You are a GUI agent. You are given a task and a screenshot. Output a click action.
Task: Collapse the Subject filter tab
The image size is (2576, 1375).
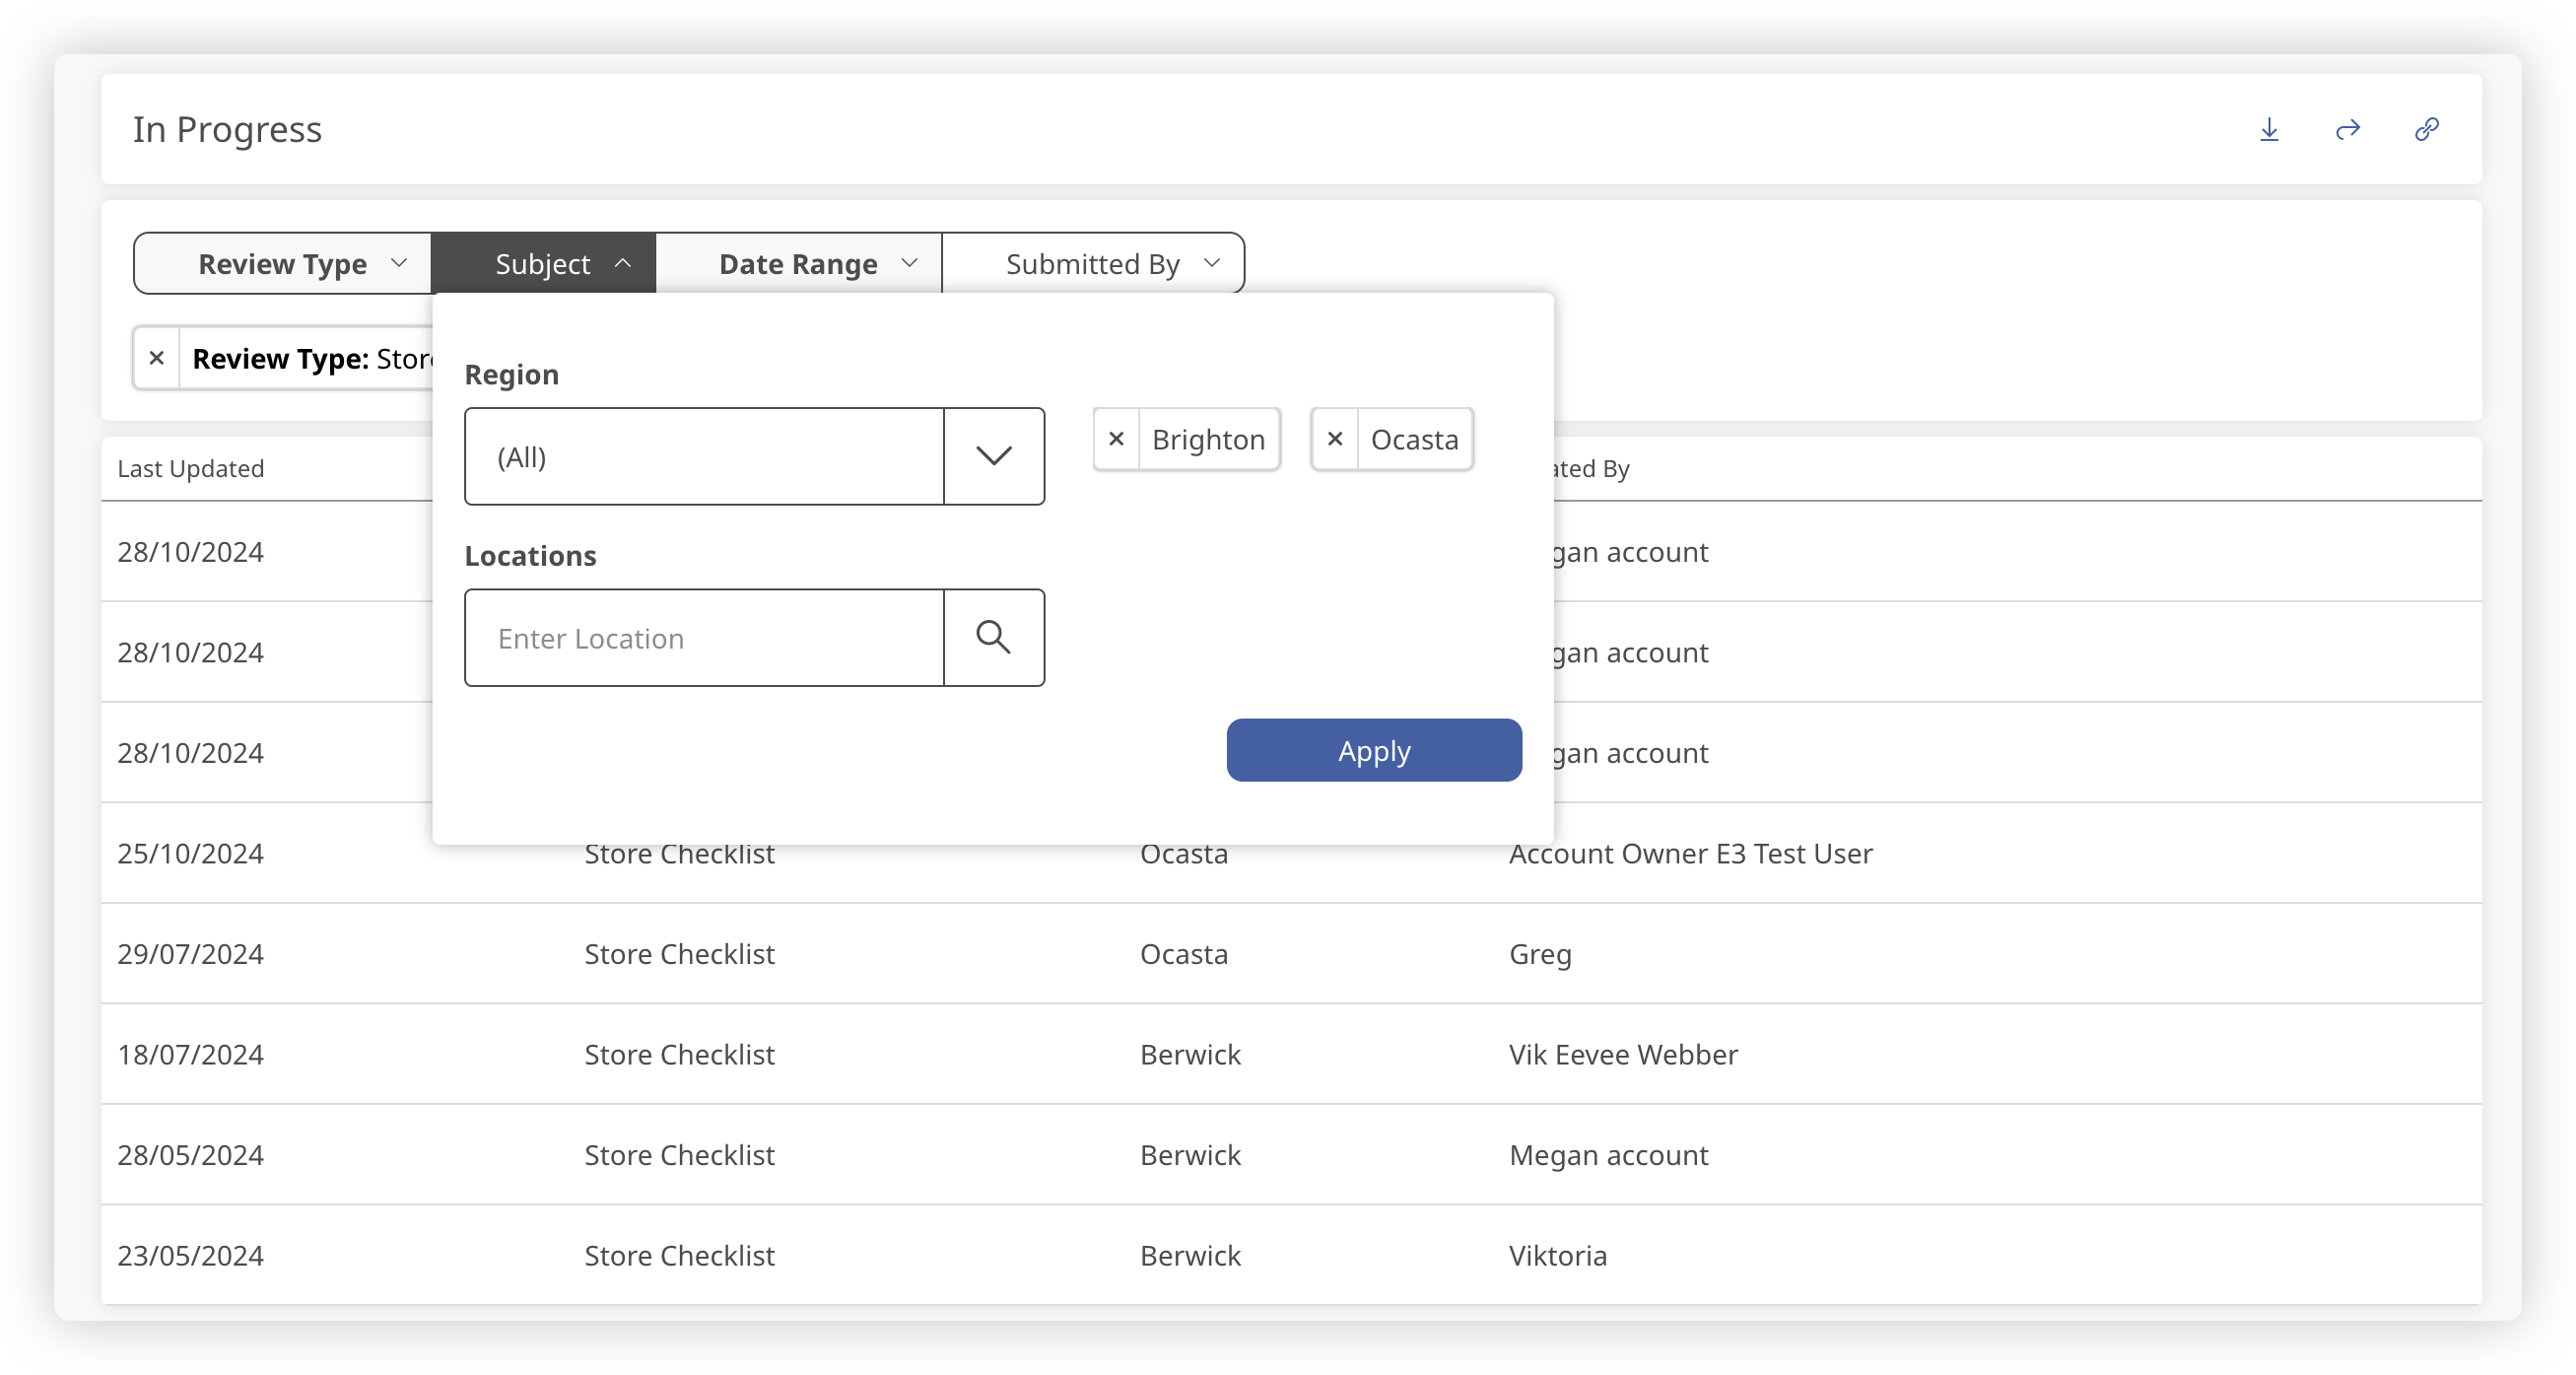click(543, 264)
